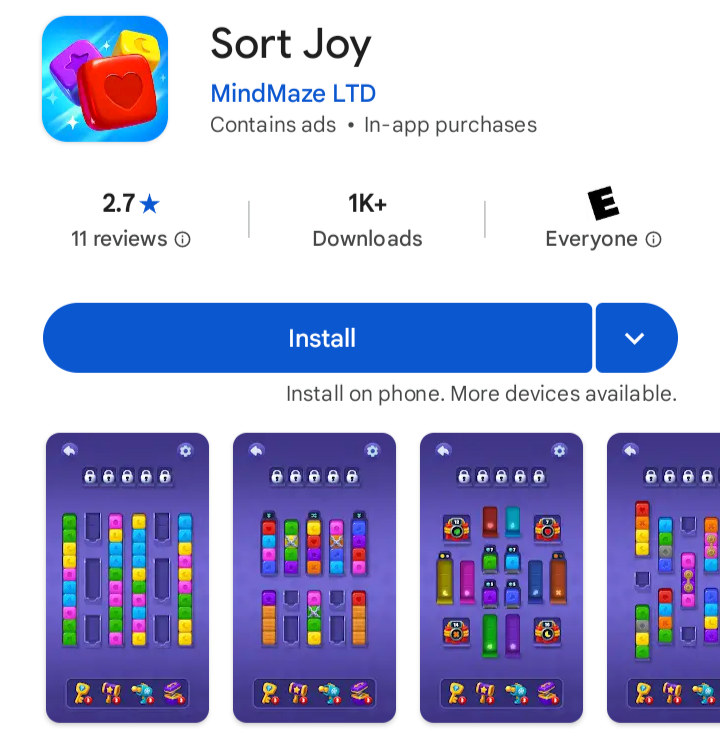Open the first gameplay screenshot
Screen dimensions: 720x745
127,578
